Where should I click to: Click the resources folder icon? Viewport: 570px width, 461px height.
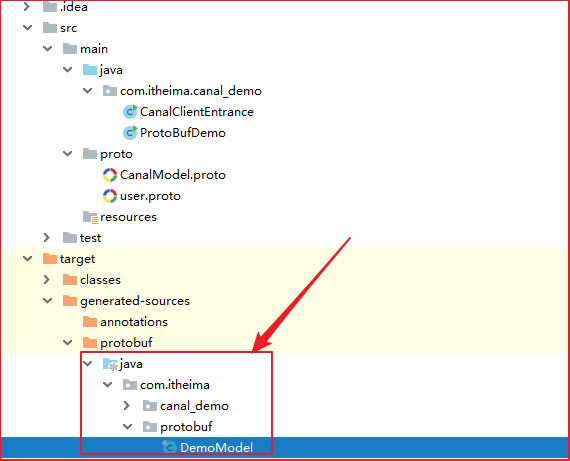(90, 217)
